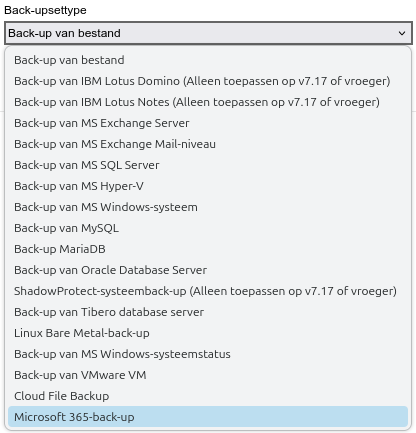
Task: Select the Back-up MariaDB option
Action: (208, 249)
